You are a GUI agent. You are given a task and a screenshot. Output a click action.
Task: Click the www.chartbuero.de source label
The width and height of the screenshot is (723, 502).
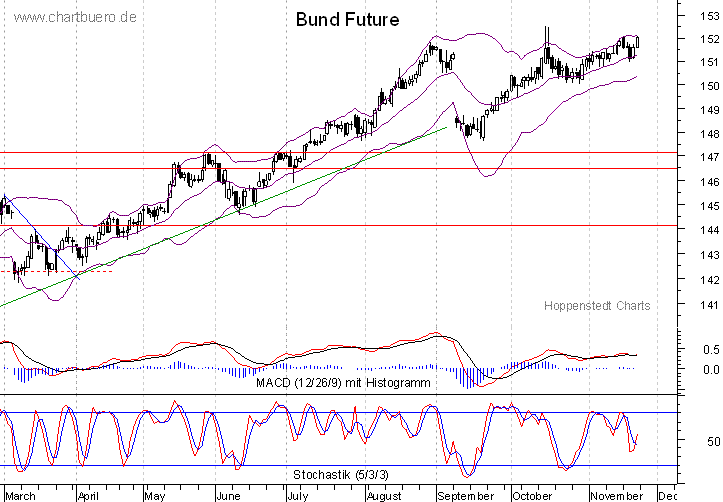pyautogui.click(x=75, y=18)
